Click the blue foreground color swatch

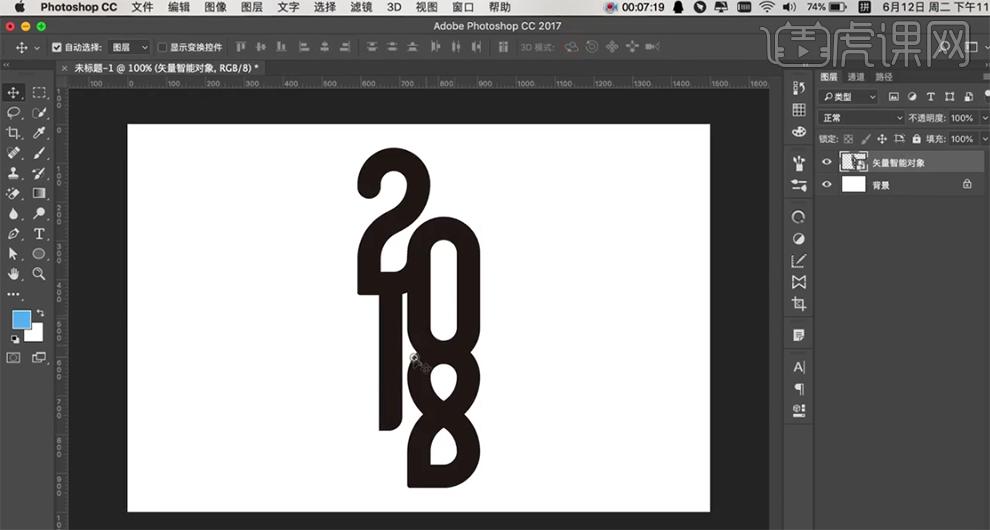point(20,320)
